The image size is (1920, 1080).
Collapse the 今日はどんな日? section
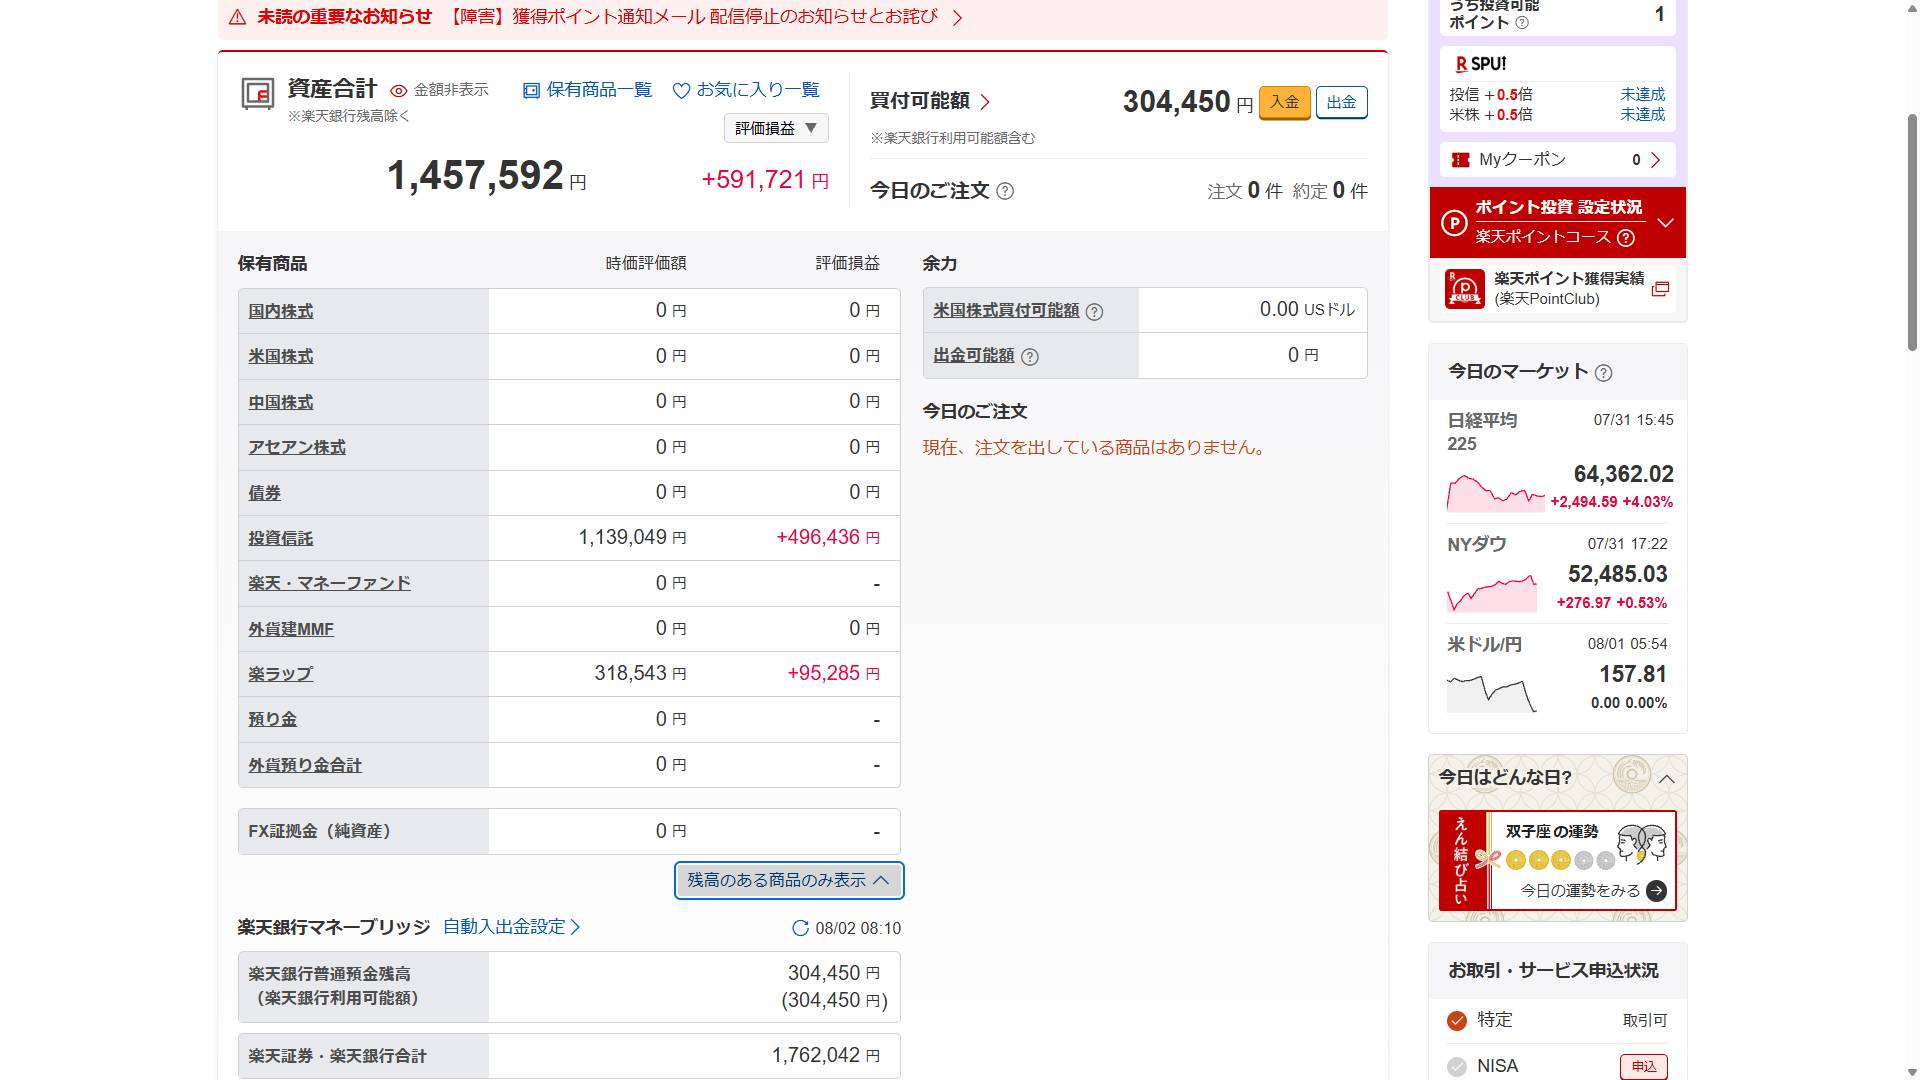(x=1667, y=779)
